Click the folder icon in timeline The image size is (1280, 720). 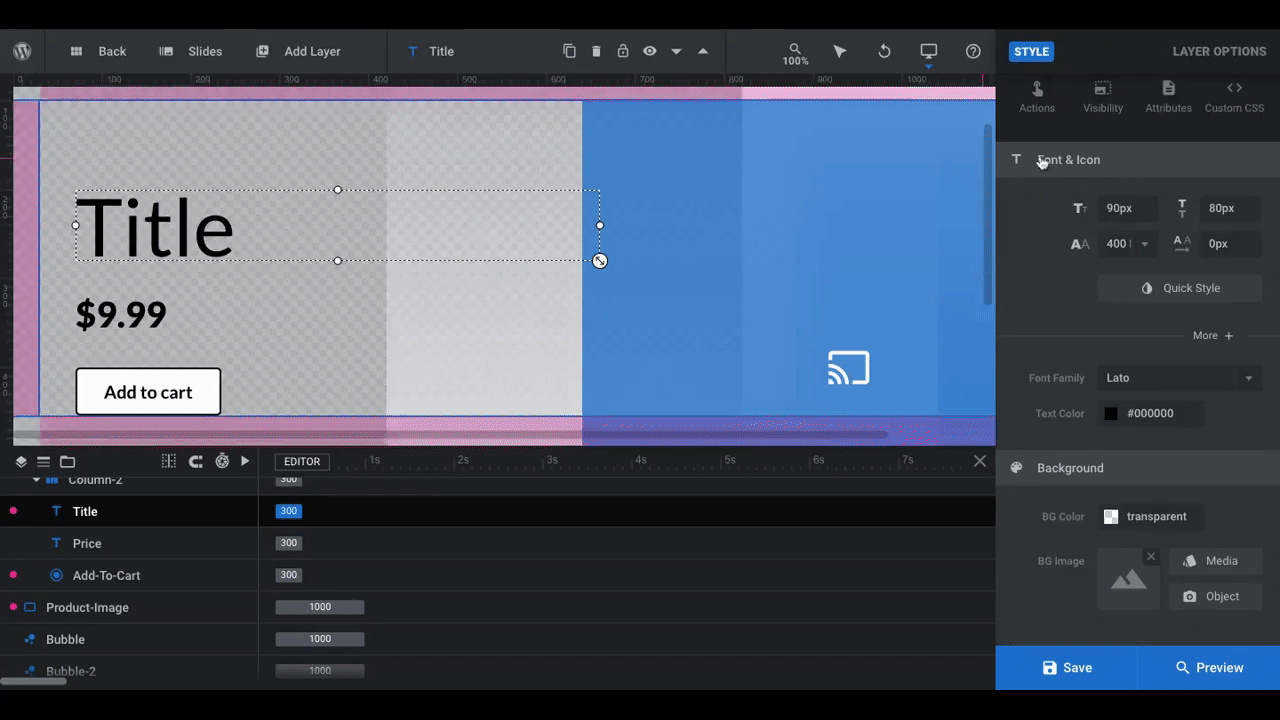click(67, 461)
